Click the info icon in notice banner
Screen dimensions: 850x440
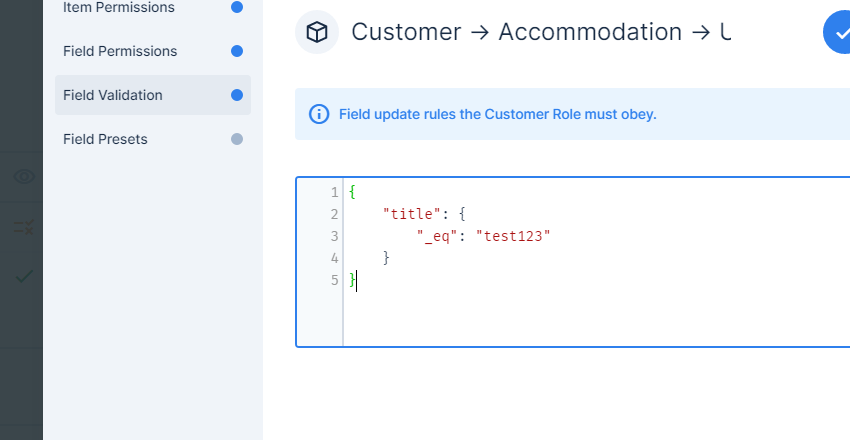[319, 114]
